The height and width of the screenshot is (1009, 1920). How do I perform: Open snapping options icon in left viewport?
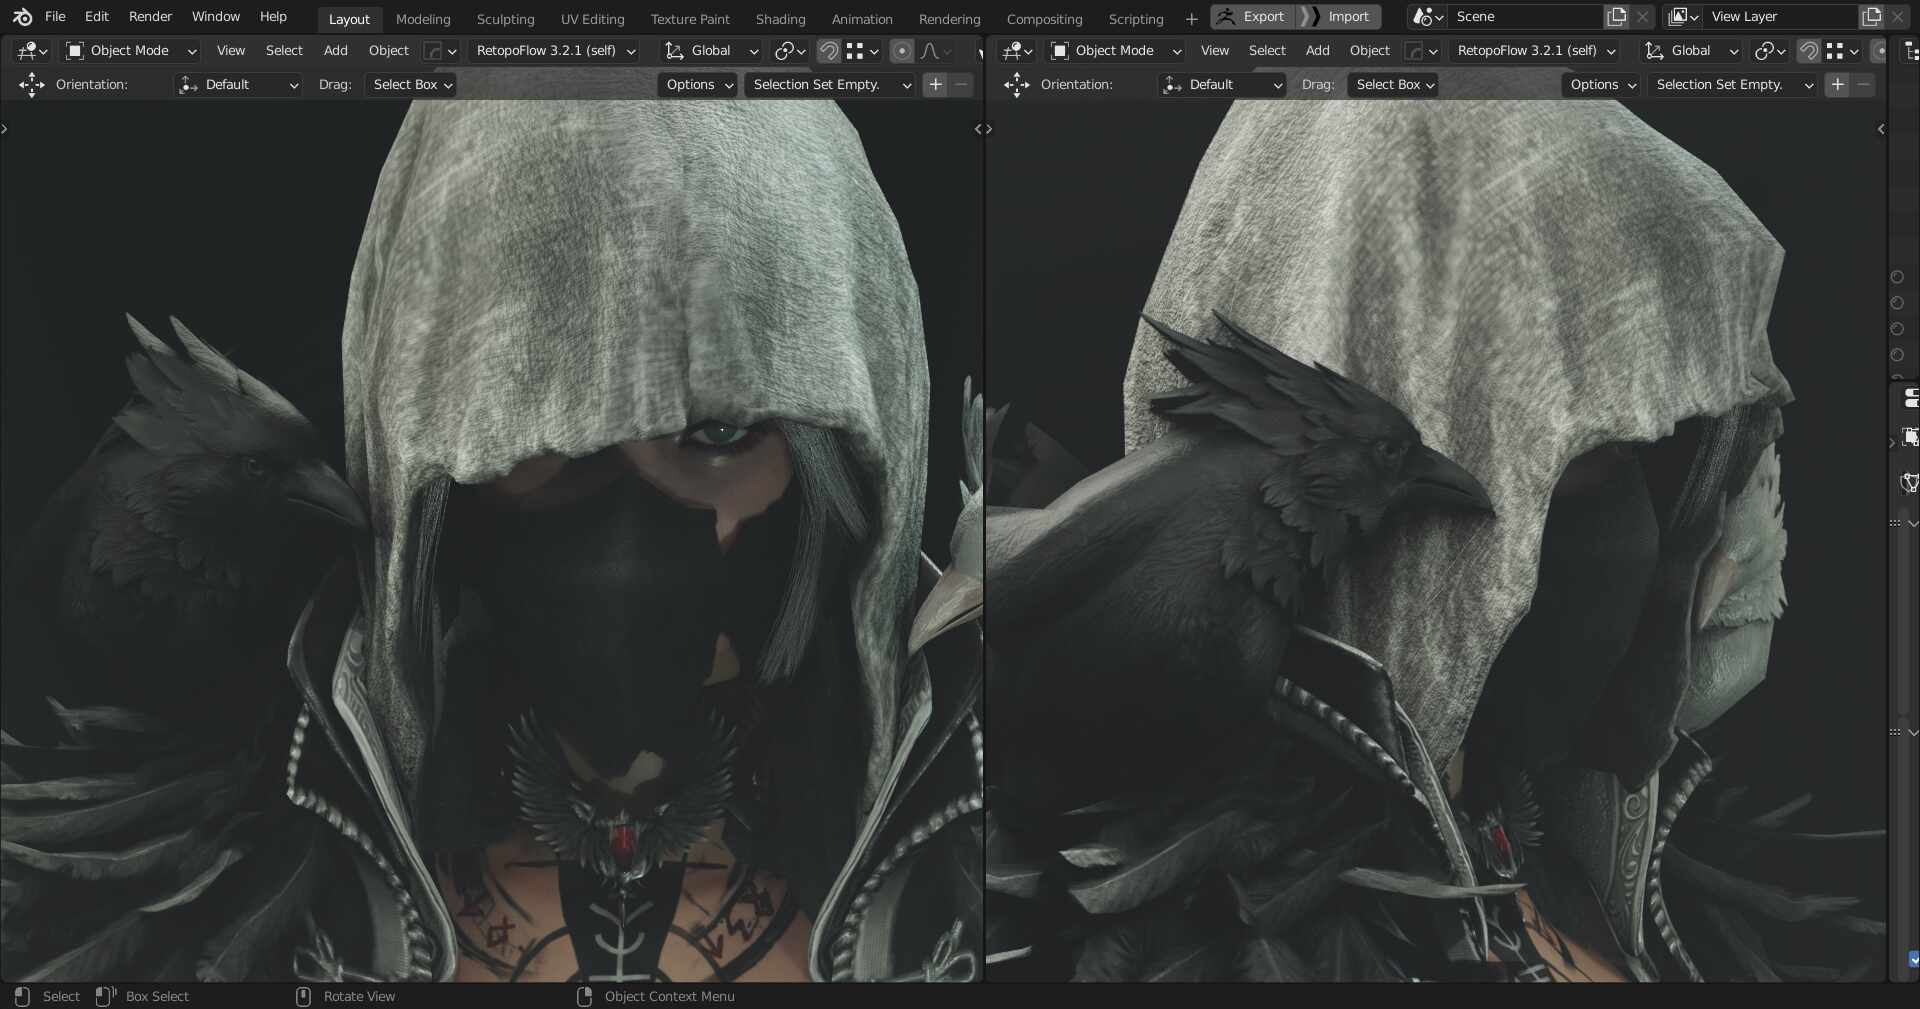[862, 51]
